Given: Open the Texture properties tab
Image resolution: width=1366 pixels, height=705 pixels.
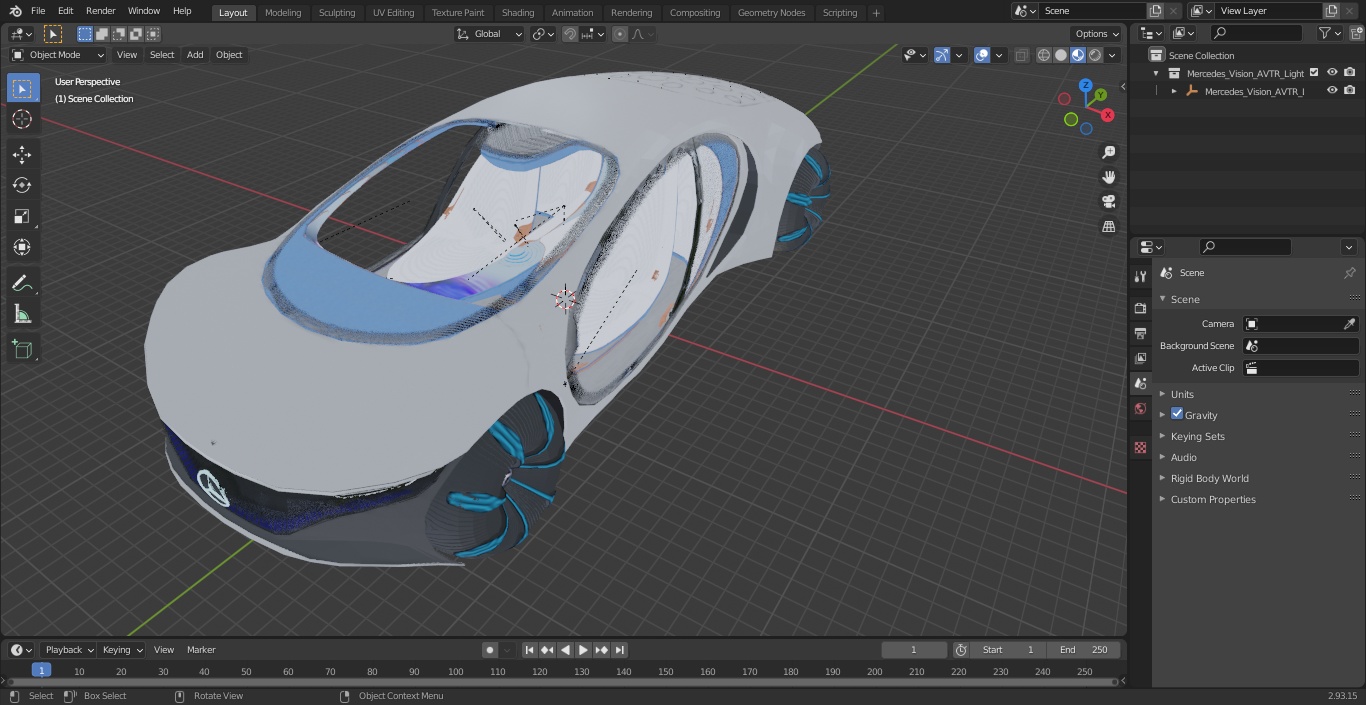Looking at the screenshot, I should pos(1140,447).
